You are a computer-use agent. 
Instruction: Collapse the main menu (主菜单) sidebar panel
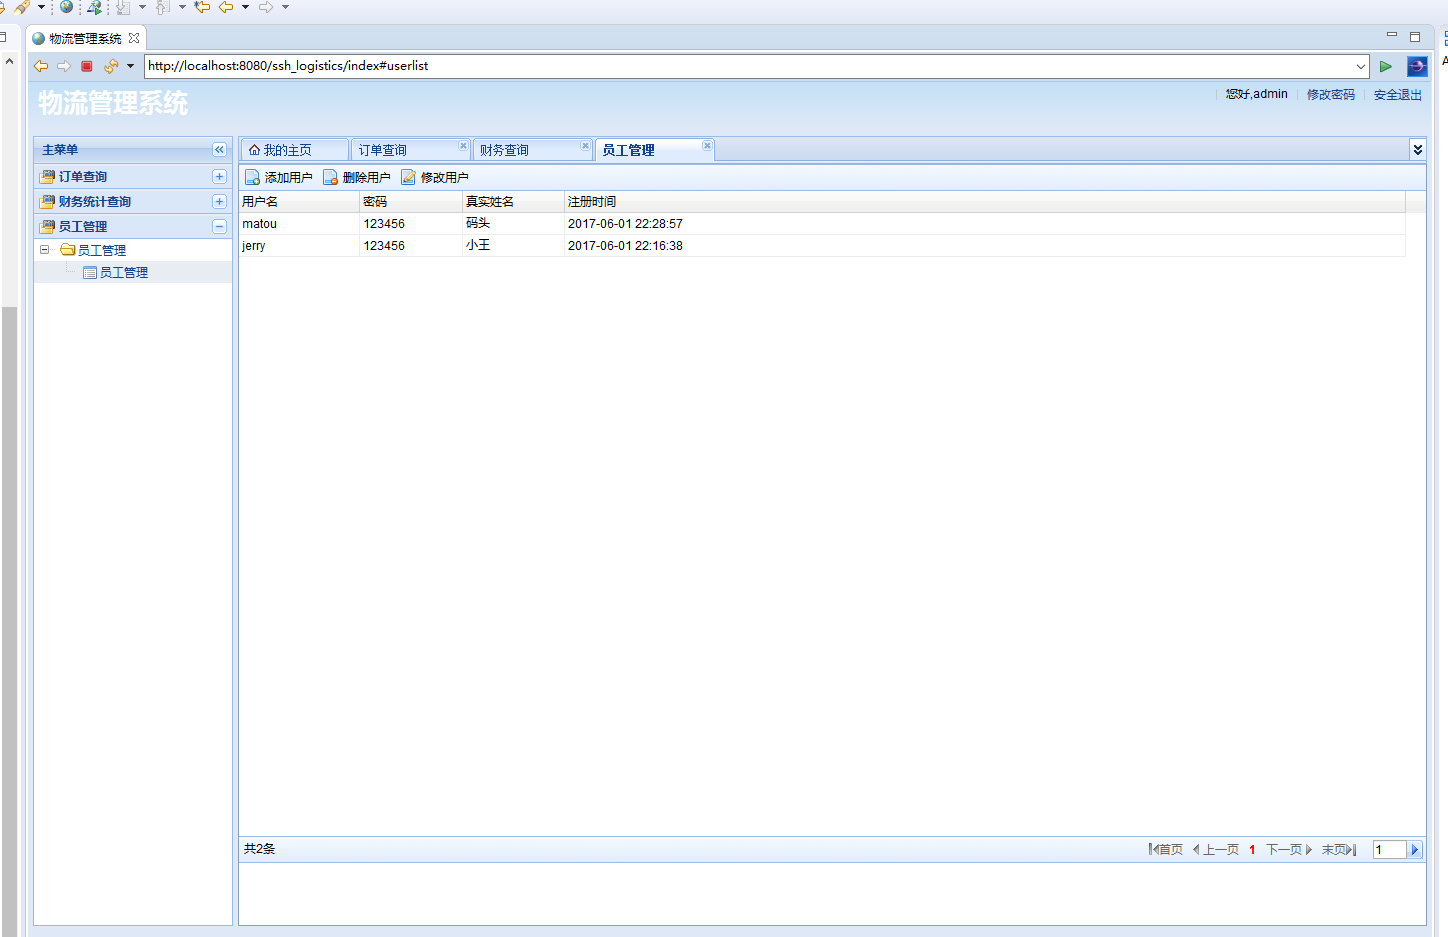tap(219, 150)
